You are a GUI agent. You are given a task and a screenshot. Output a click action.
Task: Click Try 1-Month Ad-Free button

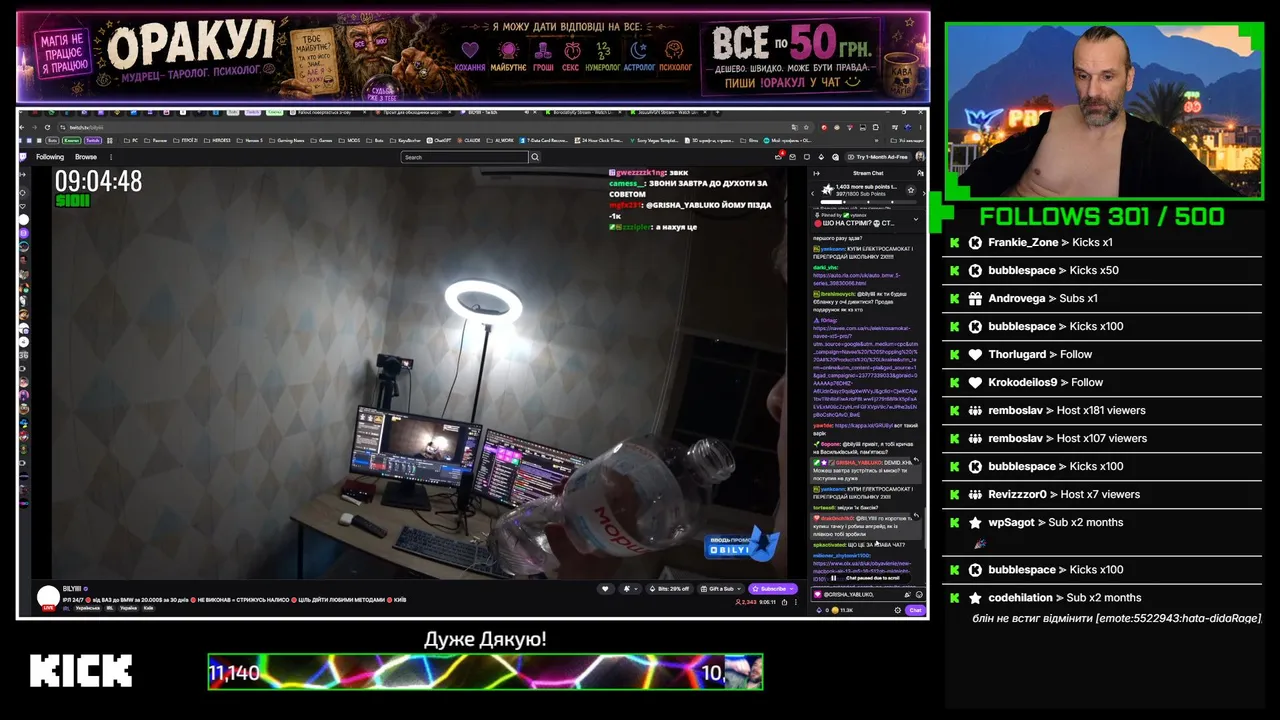[878, 157]
